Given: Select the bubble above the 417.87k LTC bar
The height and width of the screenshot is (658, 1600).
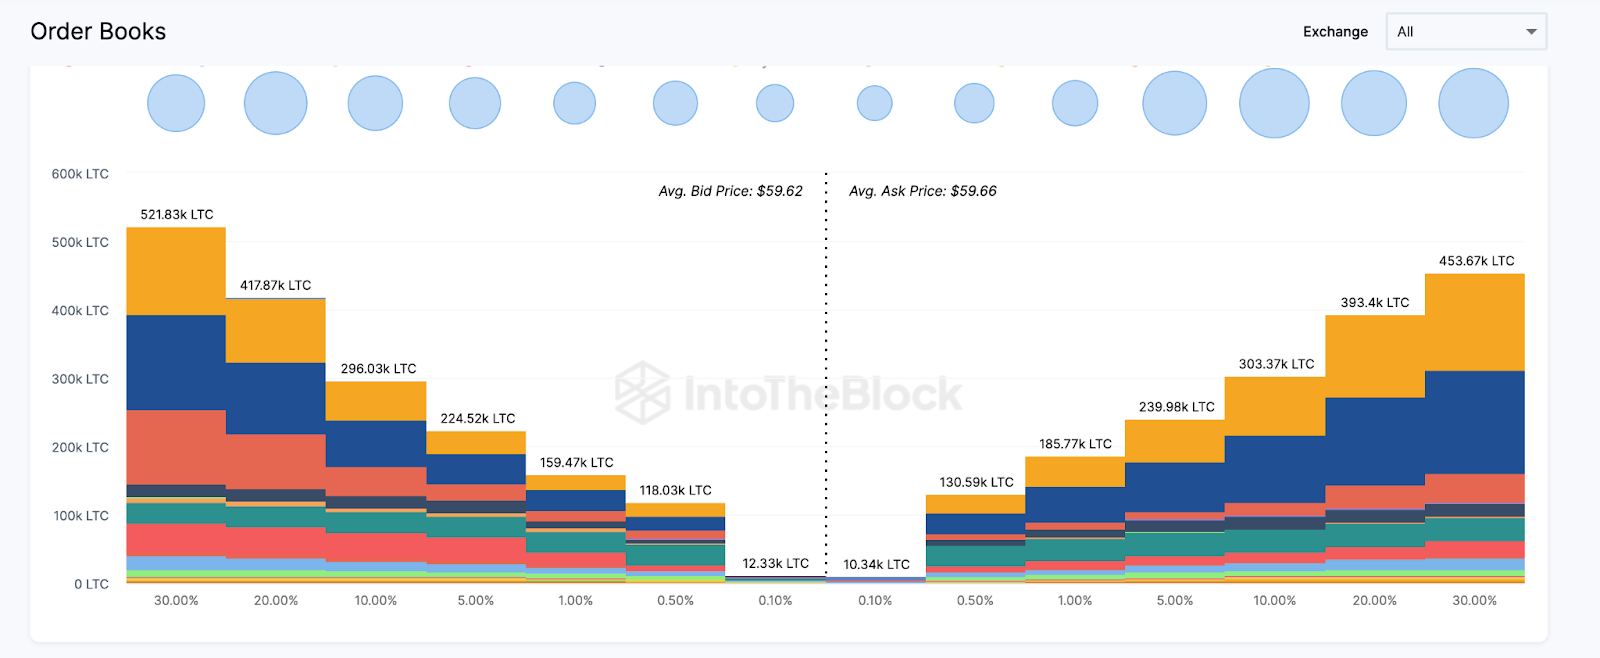Looking at the screenshot, I should click(x=275, y=103).
